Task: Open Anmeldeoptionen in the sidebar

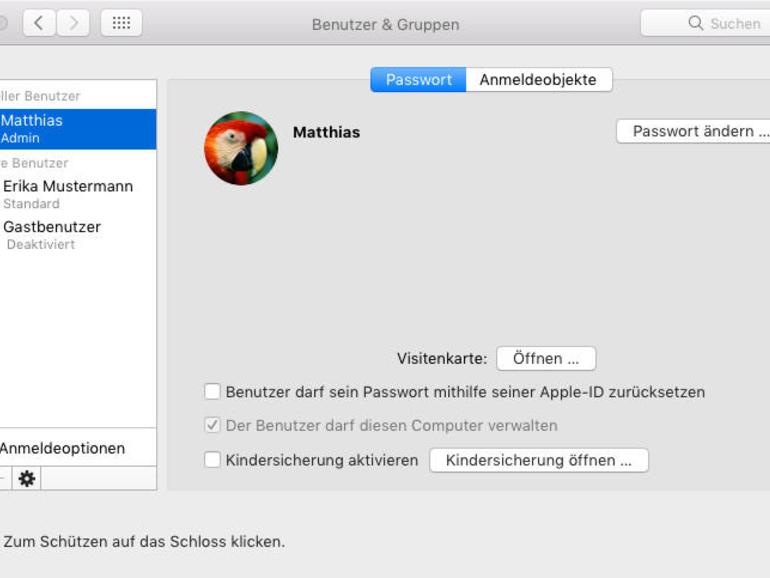Action: click(x=78, y=447)
